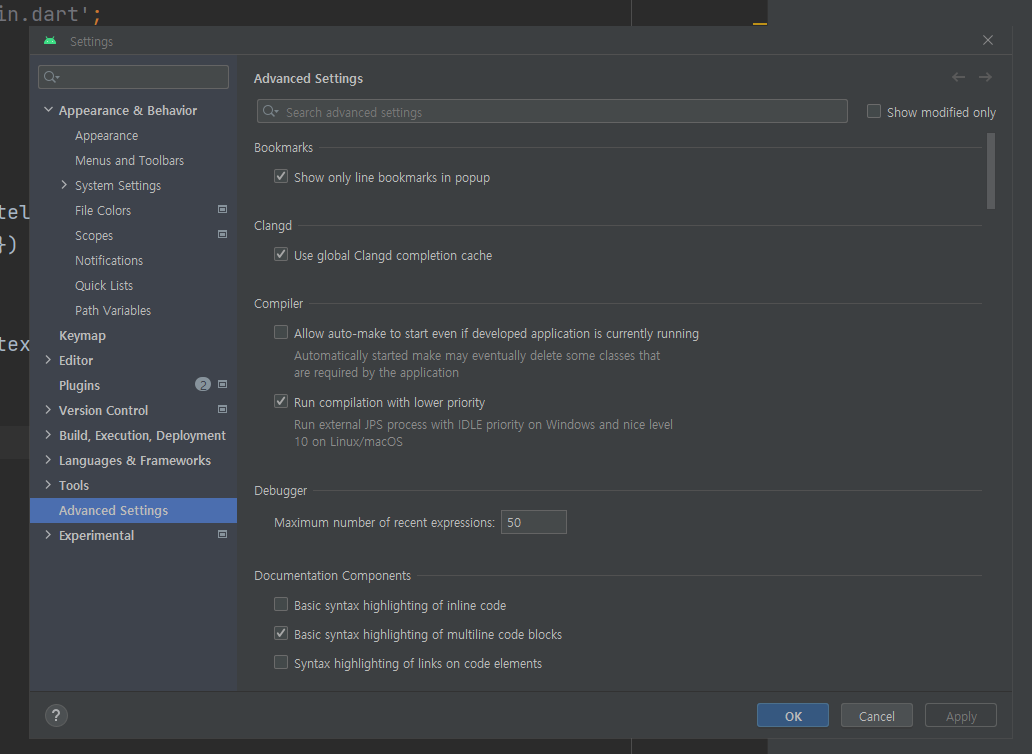This screenshot has width=1032, height=754.
Task: Expand the System Settings node
Action: (x=64, y=185)
